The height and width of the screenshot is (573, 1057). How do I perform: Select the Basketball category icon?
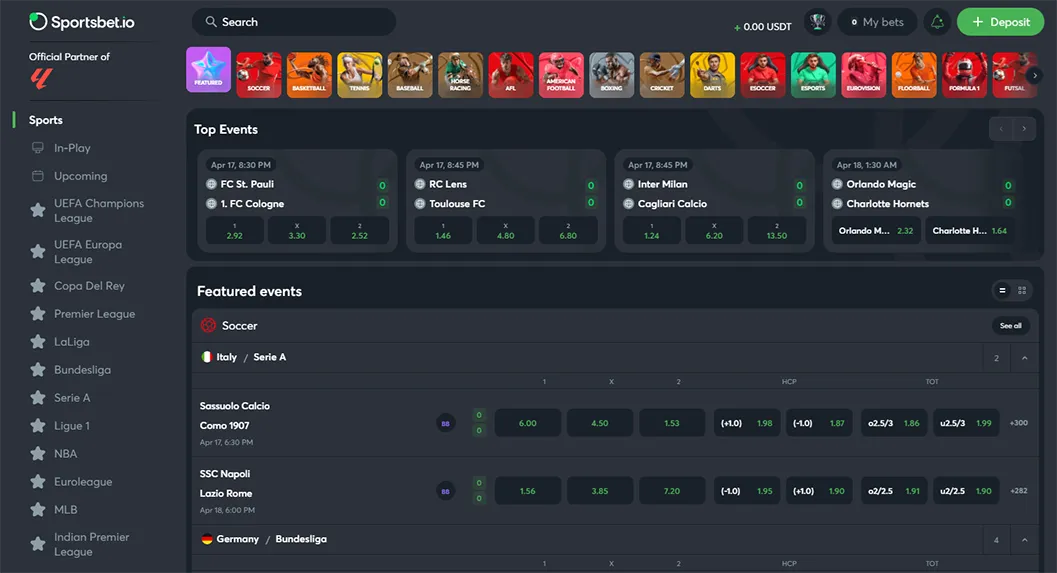(309, 75)
